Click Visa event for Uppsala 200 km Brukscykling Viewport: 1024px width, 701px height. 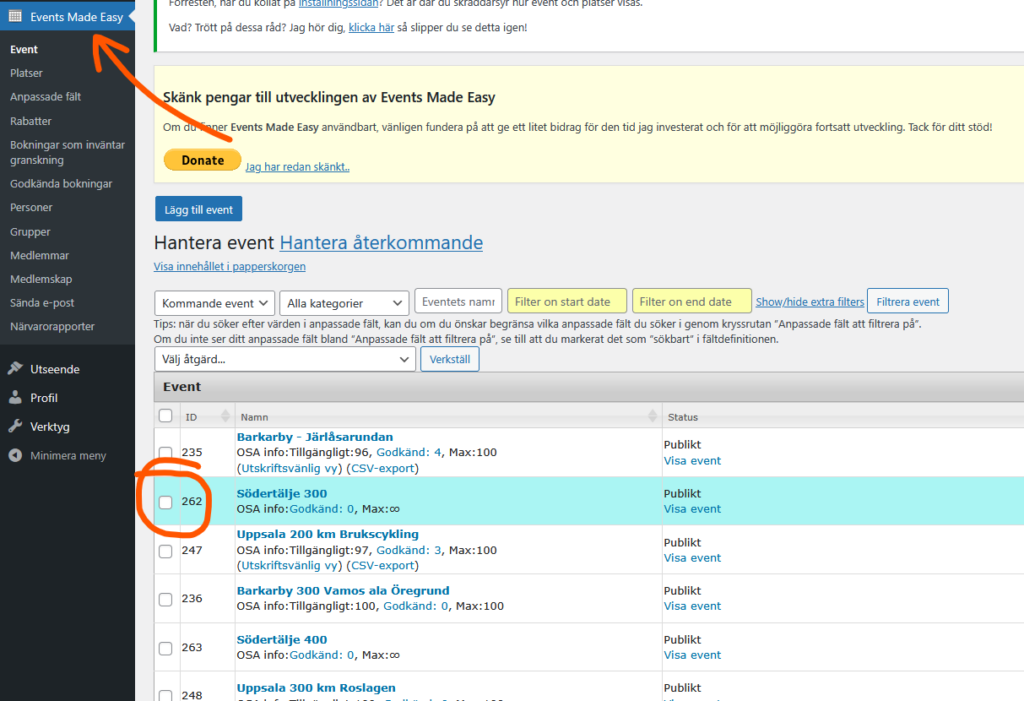[x=692, y=558]
